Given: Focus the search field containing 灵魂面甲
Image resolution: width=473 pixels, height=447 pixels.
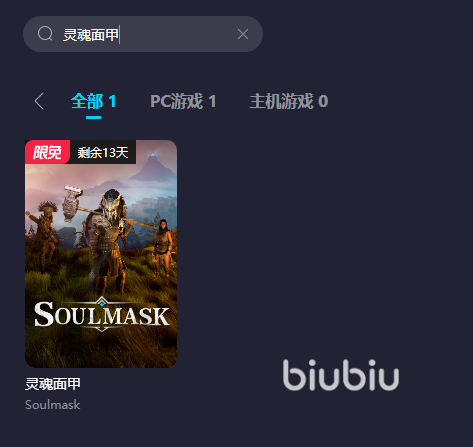Looking at the screenshot, I should 143,34.
